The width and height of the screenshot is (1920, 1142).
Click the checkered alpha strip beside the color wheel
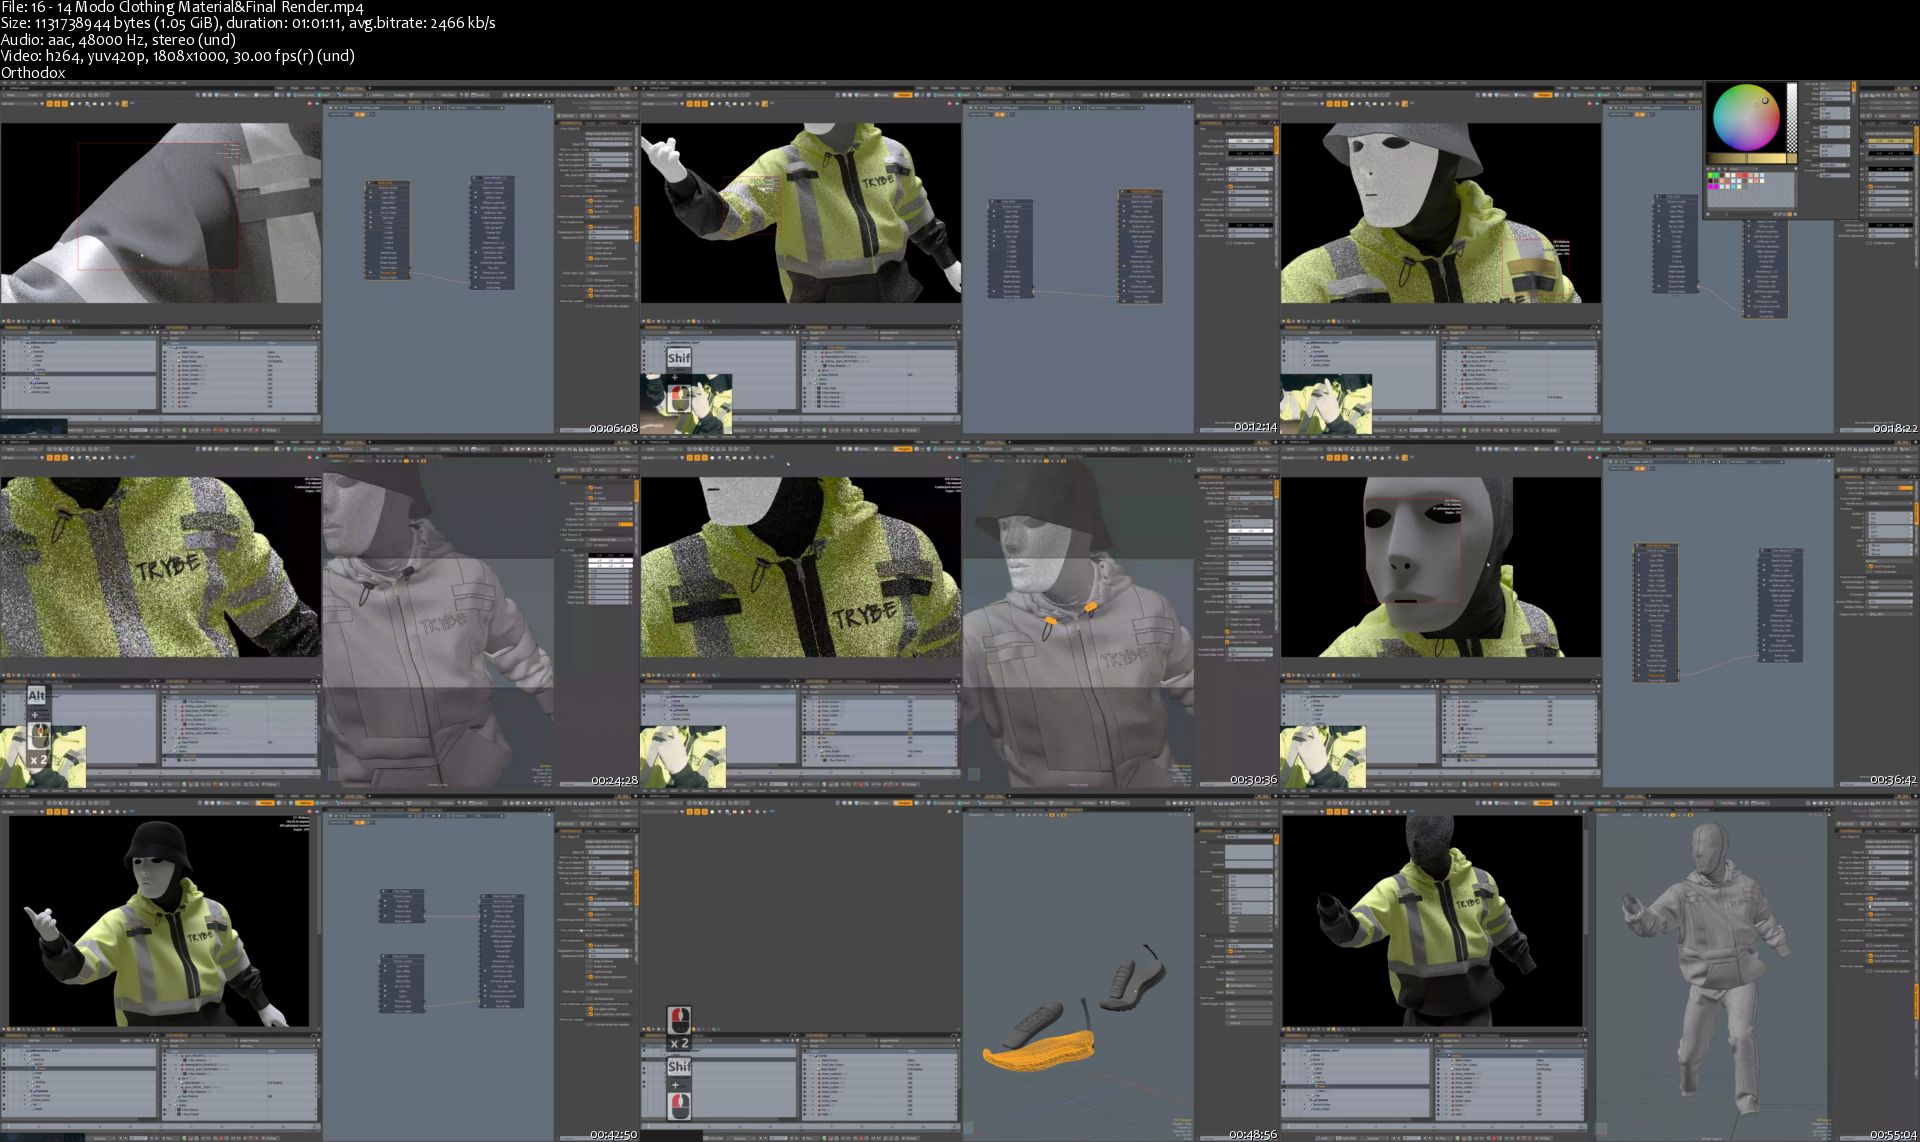click(x=1792, y=117)
